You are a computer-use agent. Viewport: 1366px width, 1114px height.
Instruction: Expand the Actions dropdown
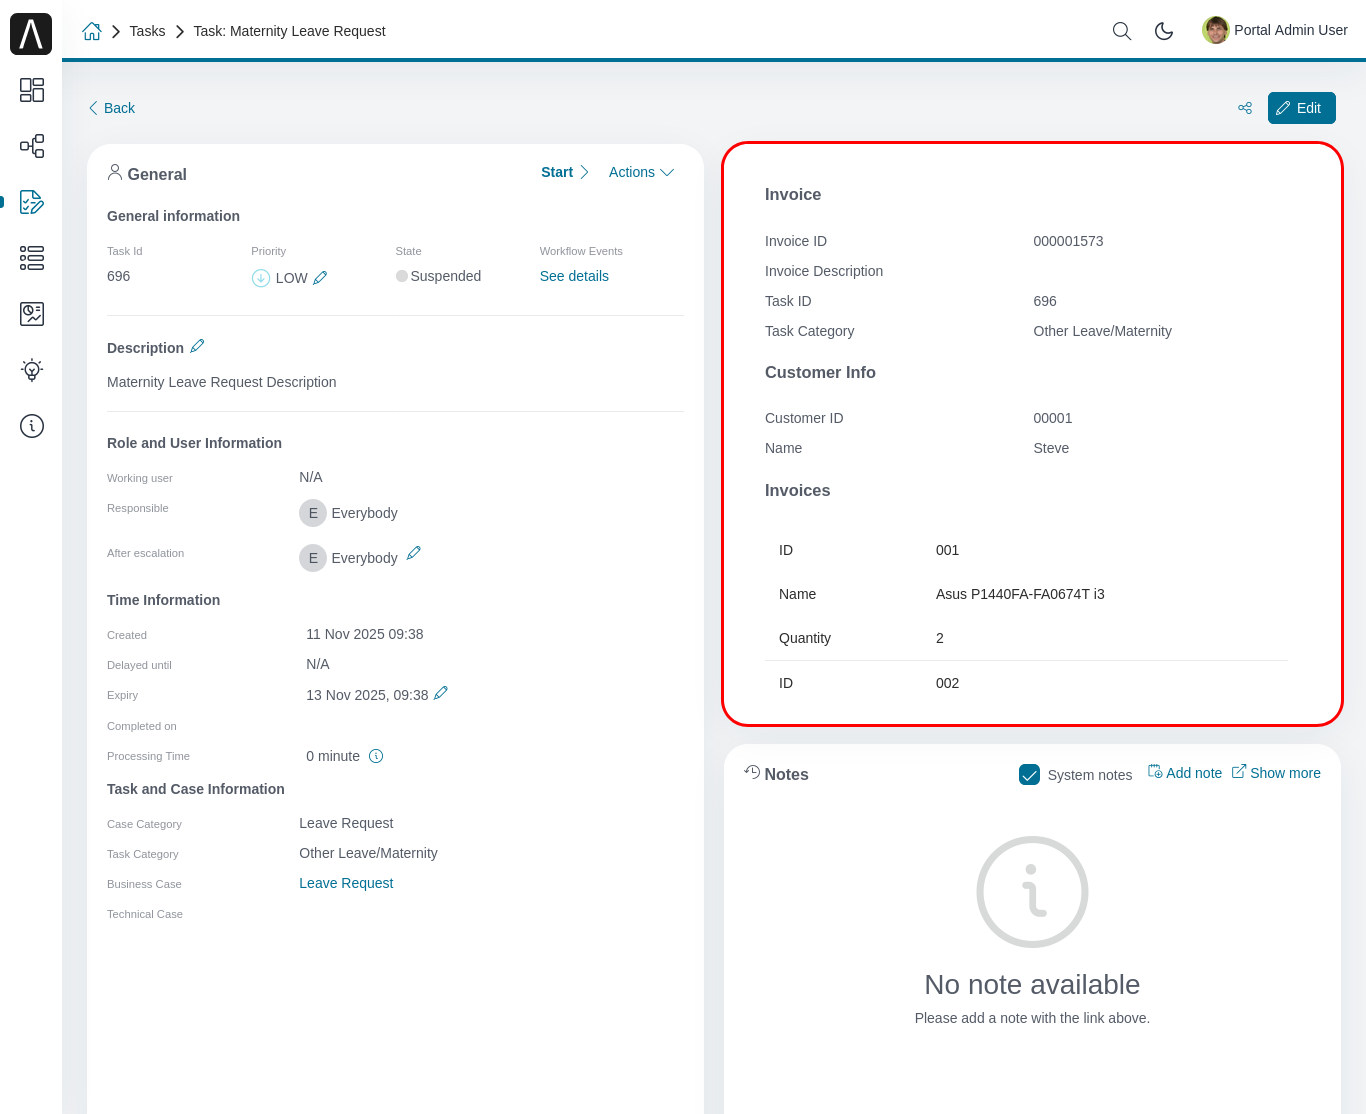[641, 172]
